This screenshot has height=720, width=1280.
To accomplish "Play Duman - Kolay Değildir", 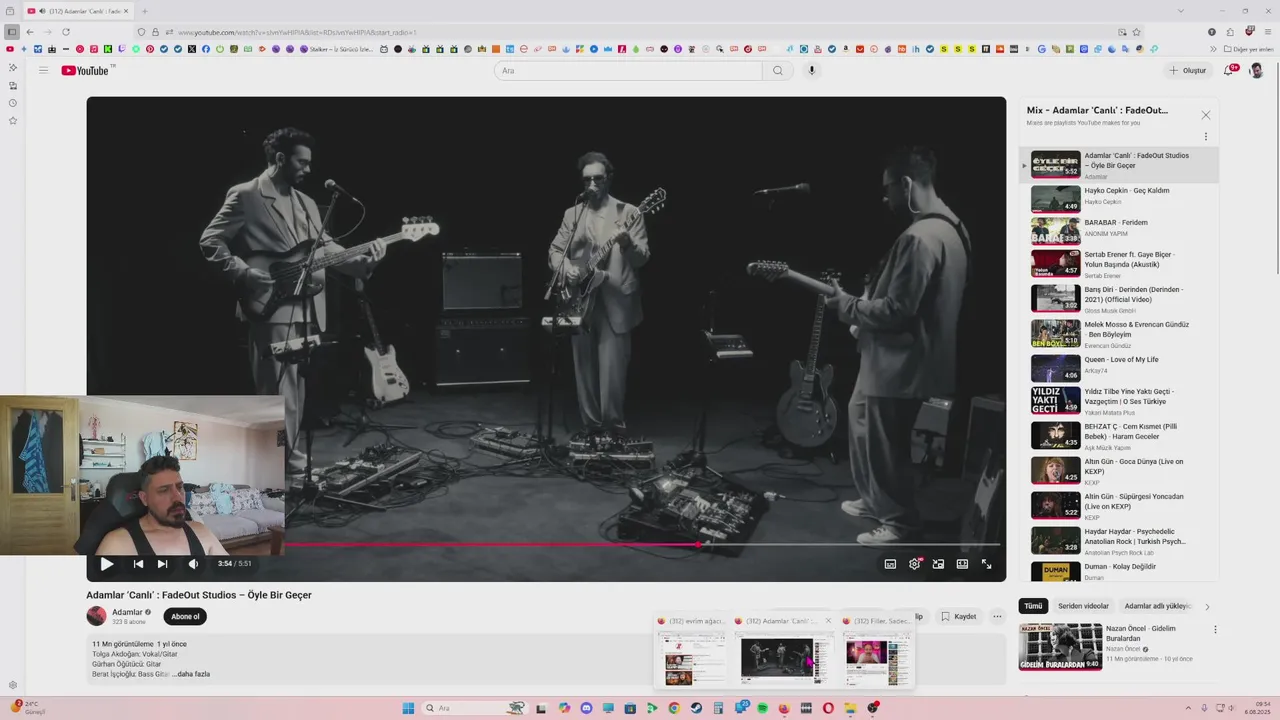I will (x=1119, y=572).
